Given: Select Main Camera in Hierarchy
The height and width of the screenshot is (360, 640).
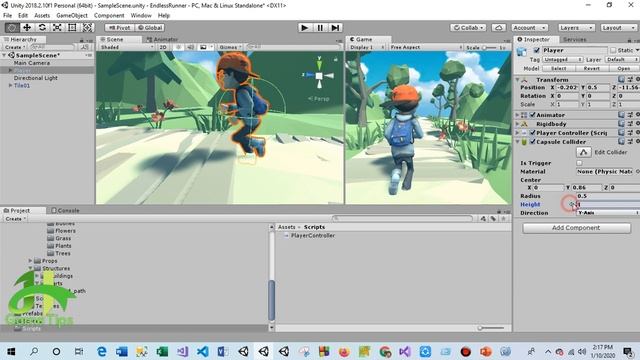Looking at the screenshot, I should 32,63.
